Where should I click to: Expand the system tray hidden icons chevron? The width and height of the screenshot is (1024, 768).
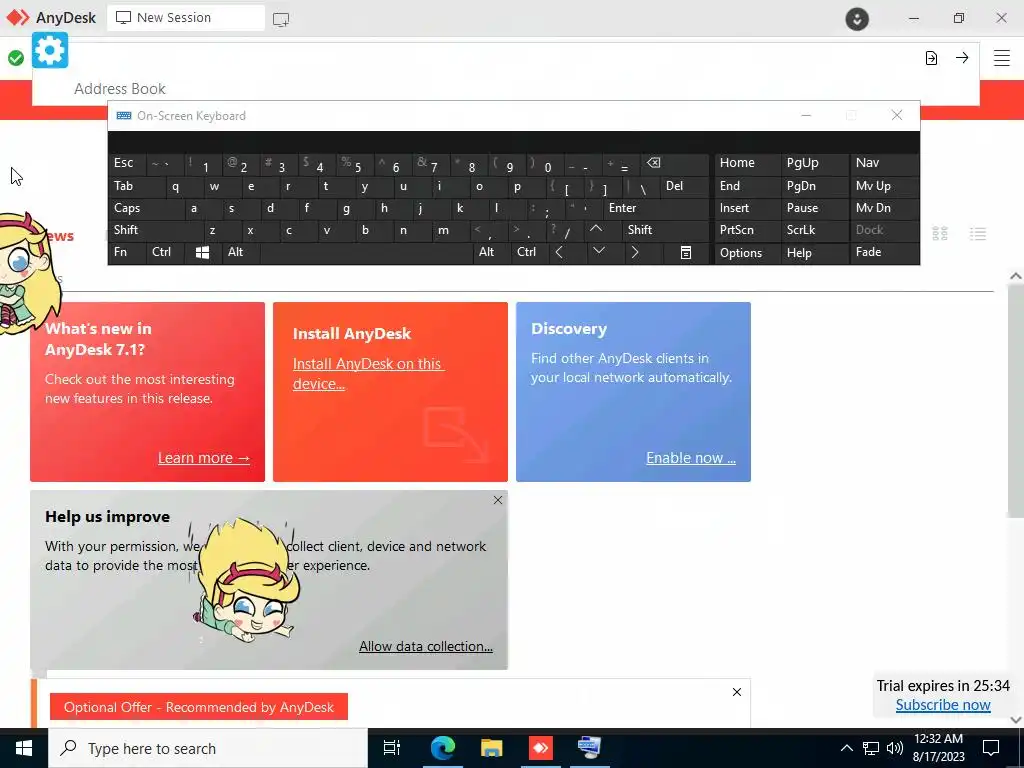coord(846,748)
